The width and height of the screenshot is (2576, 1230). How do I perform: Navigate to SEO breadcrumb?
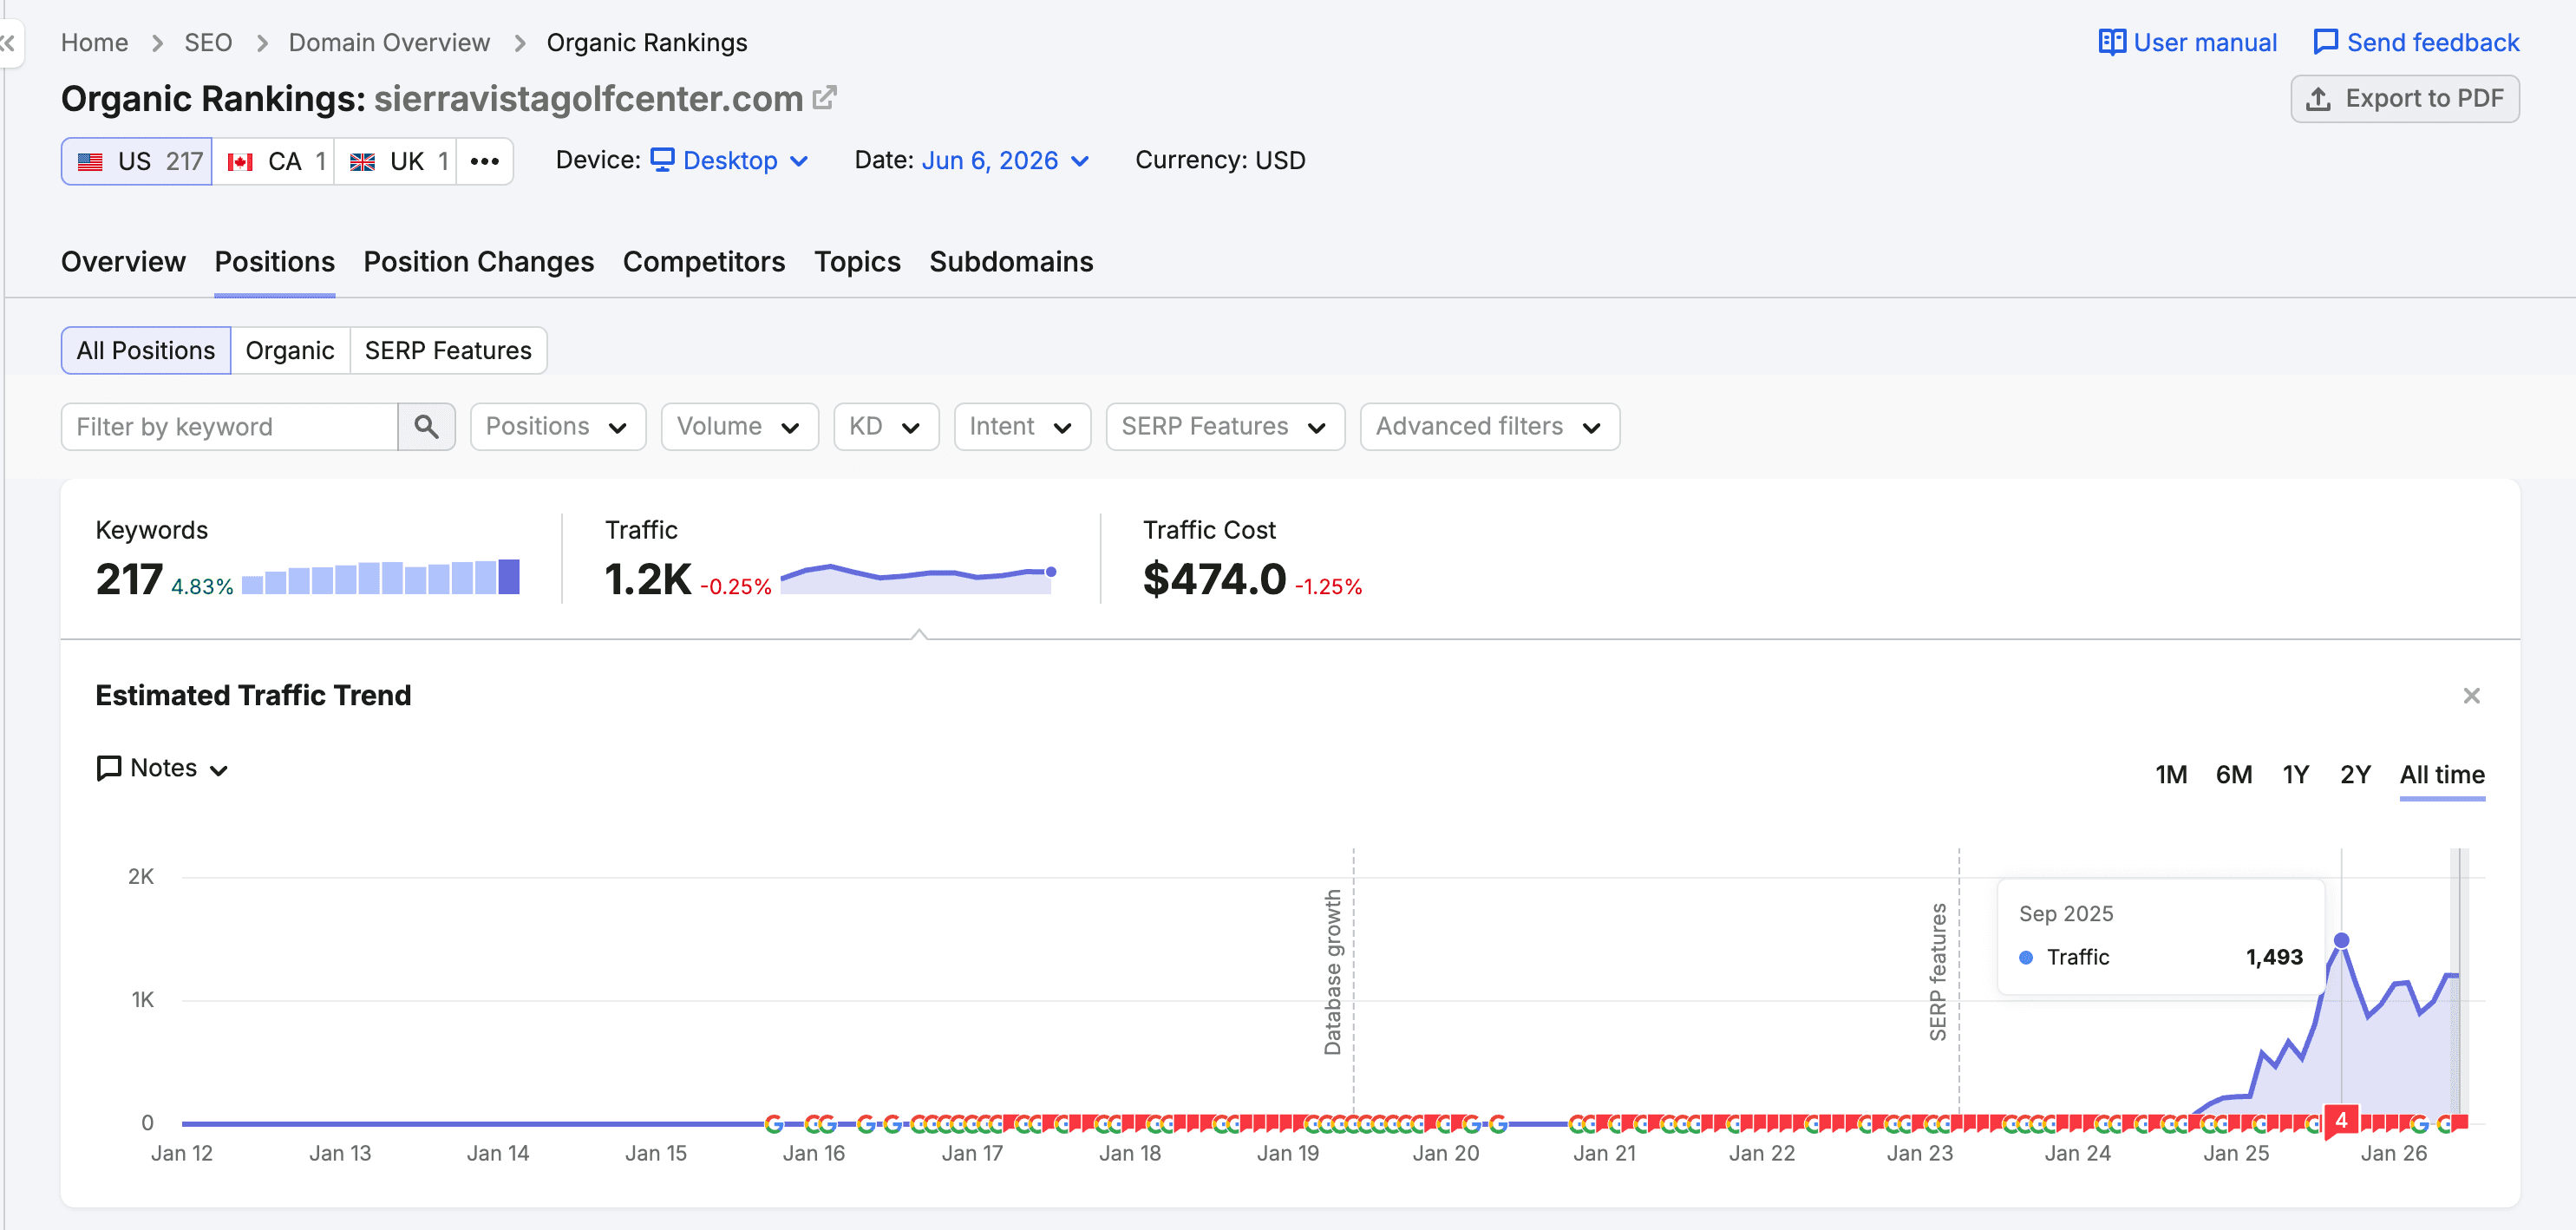[x=208, y=42]
